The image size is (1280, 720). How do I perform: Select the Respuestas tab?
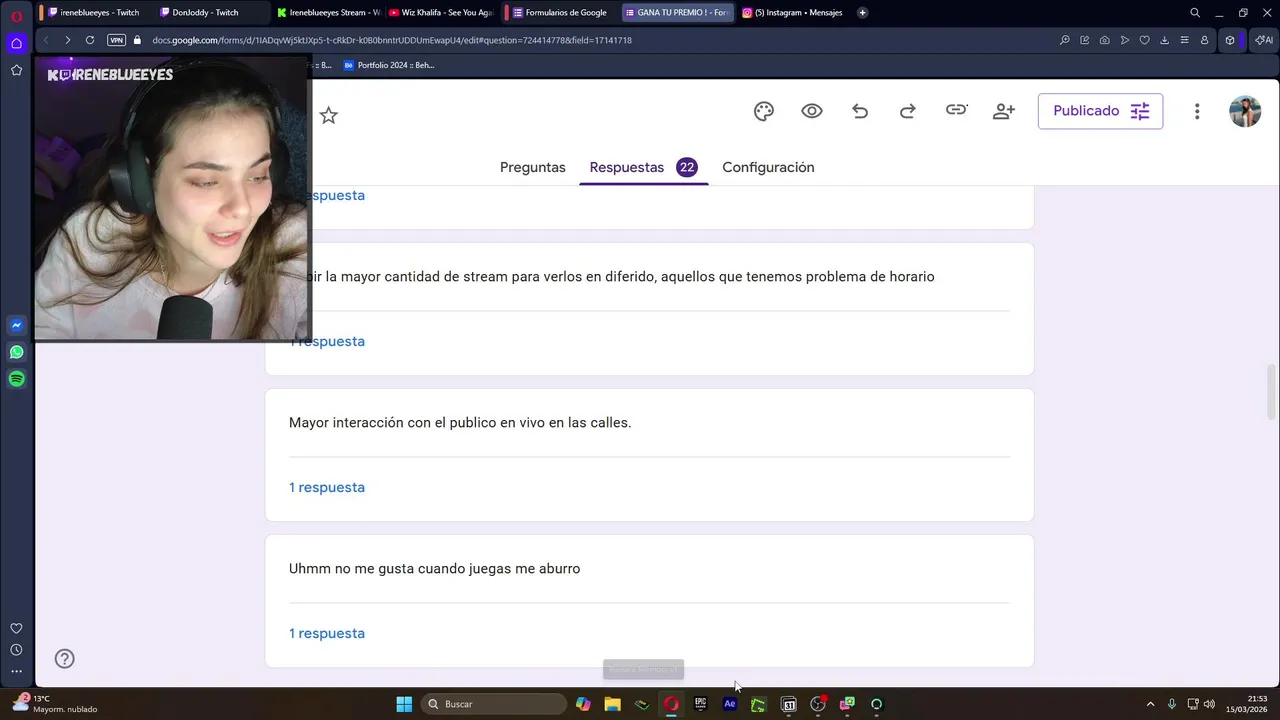click(644, 167)
